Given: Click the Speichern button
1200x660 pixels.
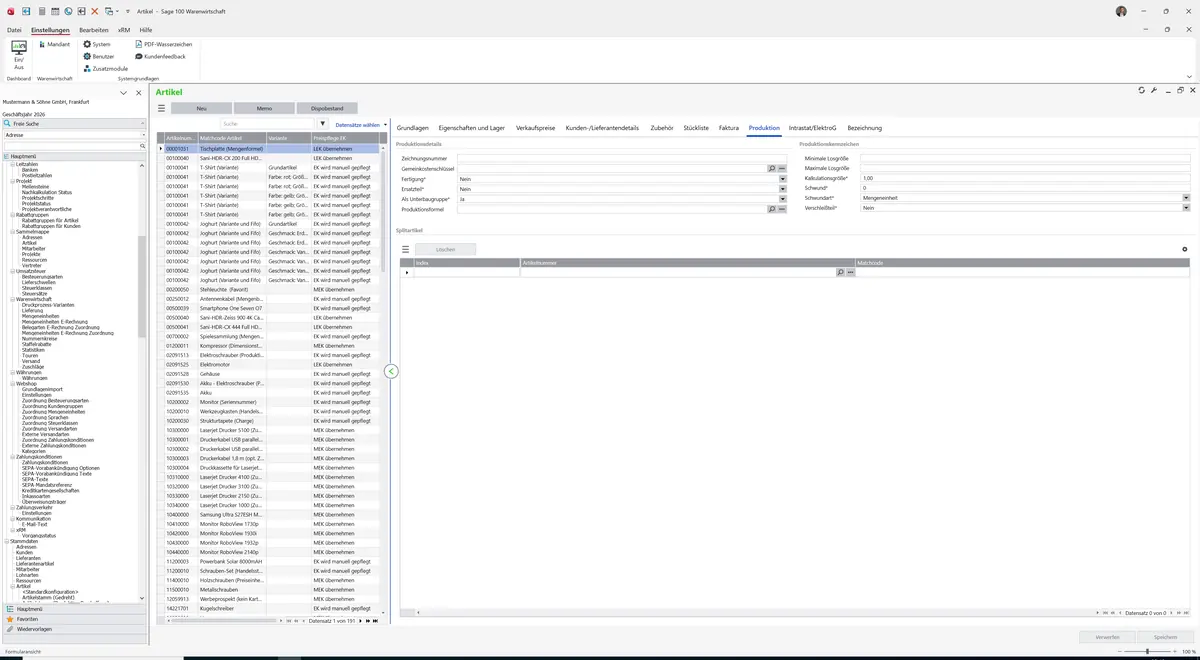Looking at the screenshot, I should (1165, 637).
